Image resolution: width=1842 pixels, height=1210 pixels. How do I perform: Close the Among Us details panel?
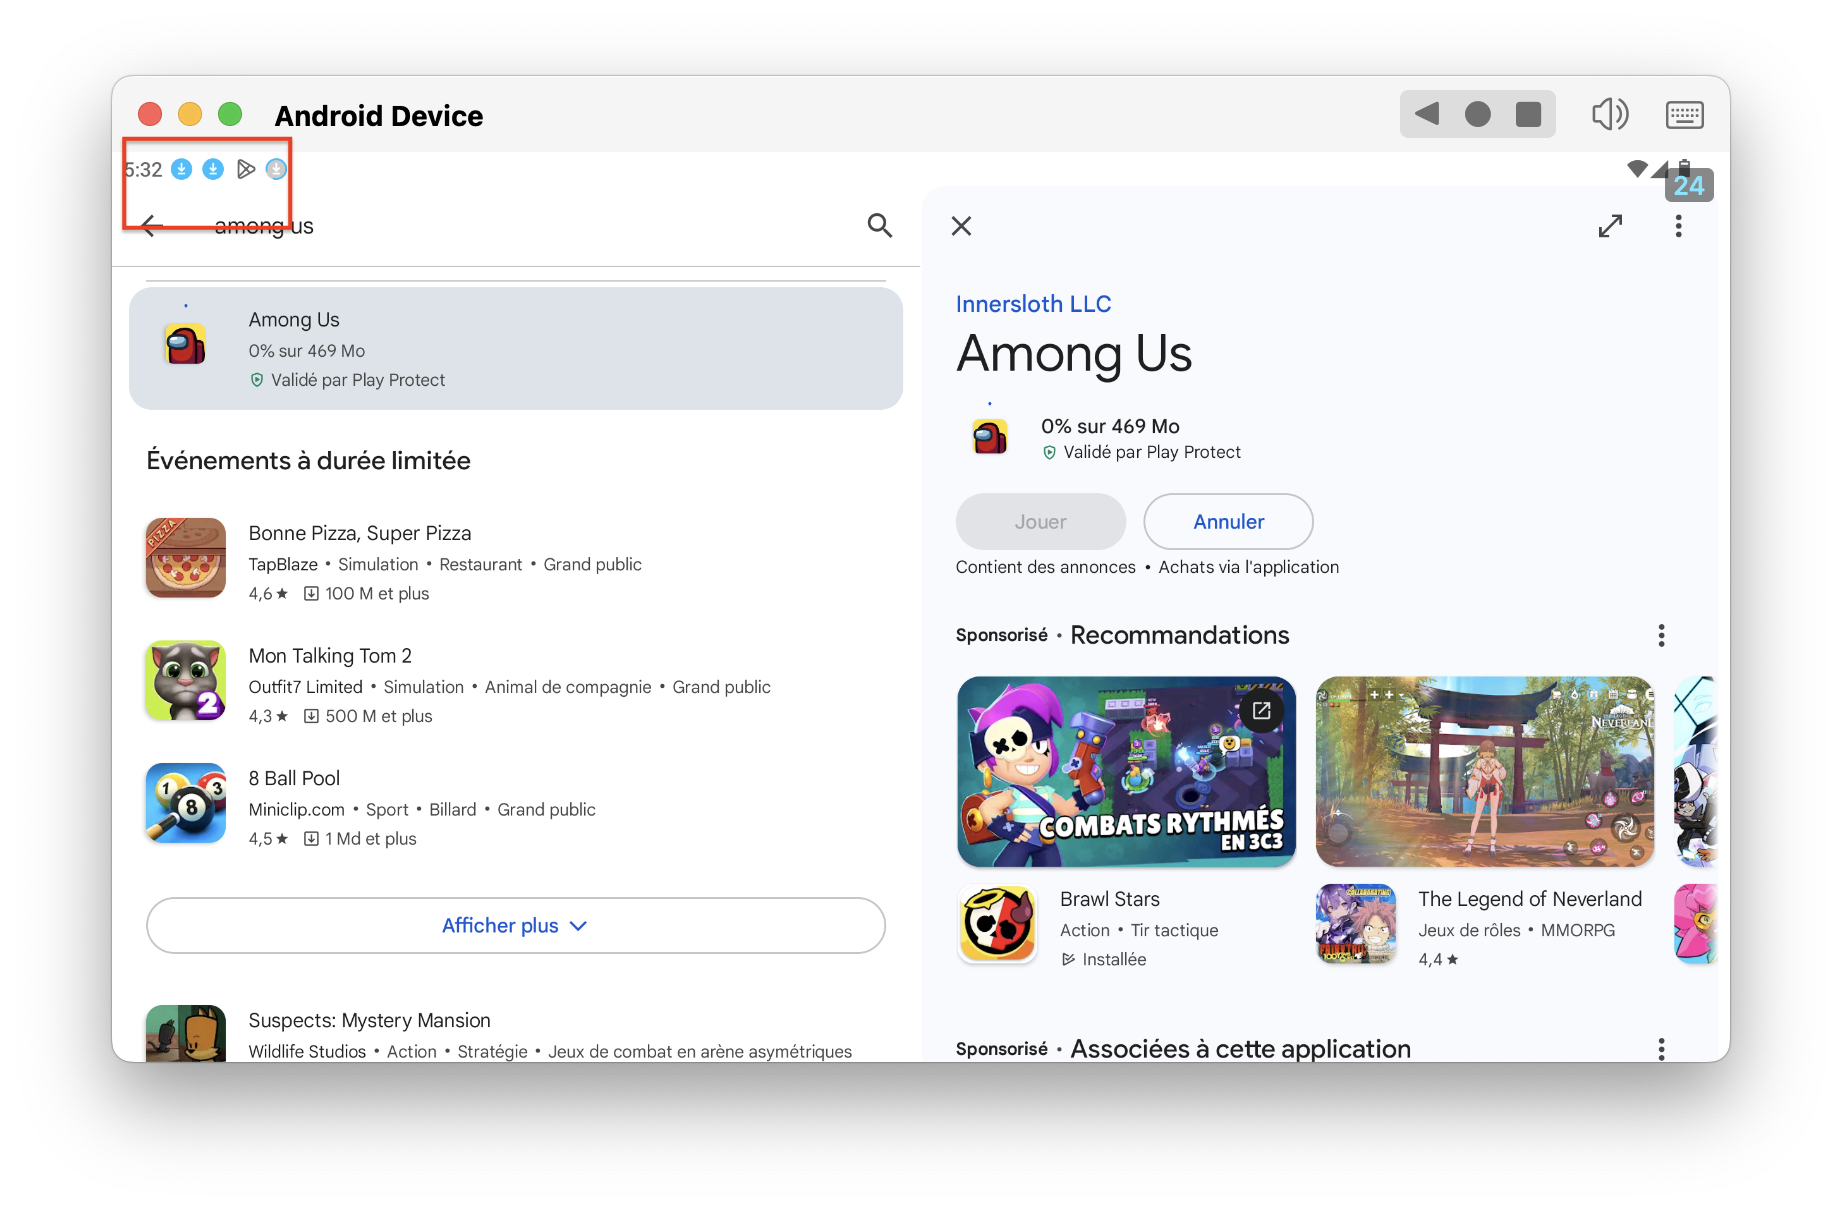pyautogui.click(x=961, y=226)
